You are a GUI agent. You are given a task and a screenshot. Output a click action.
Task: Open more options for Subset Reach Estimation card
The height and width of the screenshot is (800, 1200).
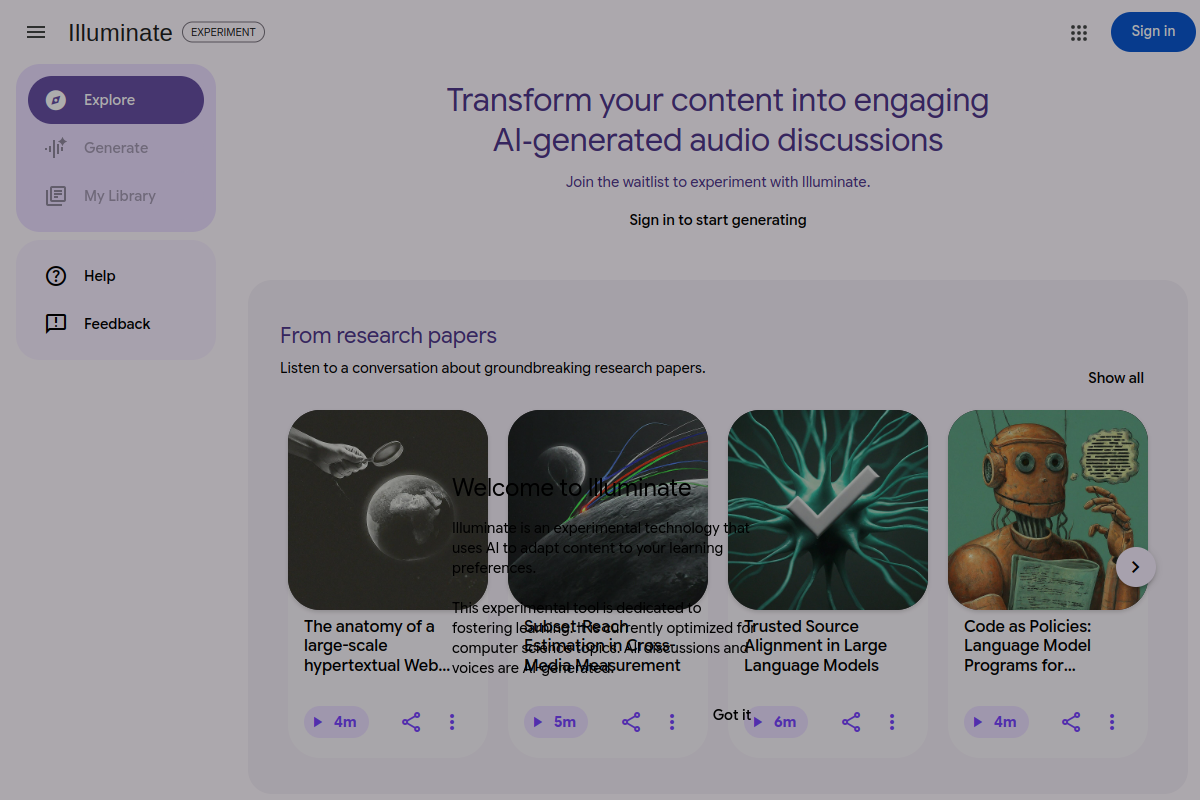(x=672, y=722)
